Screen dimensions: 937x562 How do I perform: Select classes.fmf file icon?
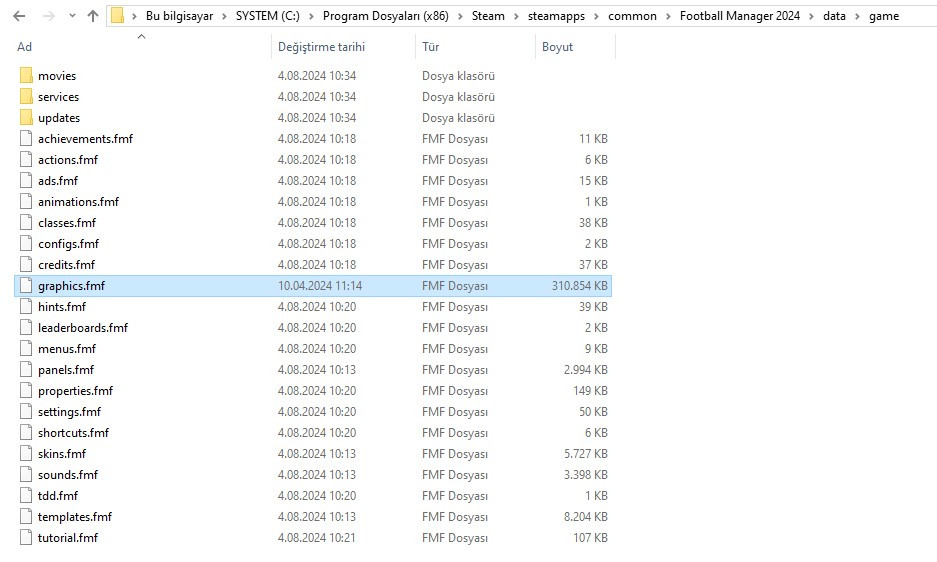[26, 222]
